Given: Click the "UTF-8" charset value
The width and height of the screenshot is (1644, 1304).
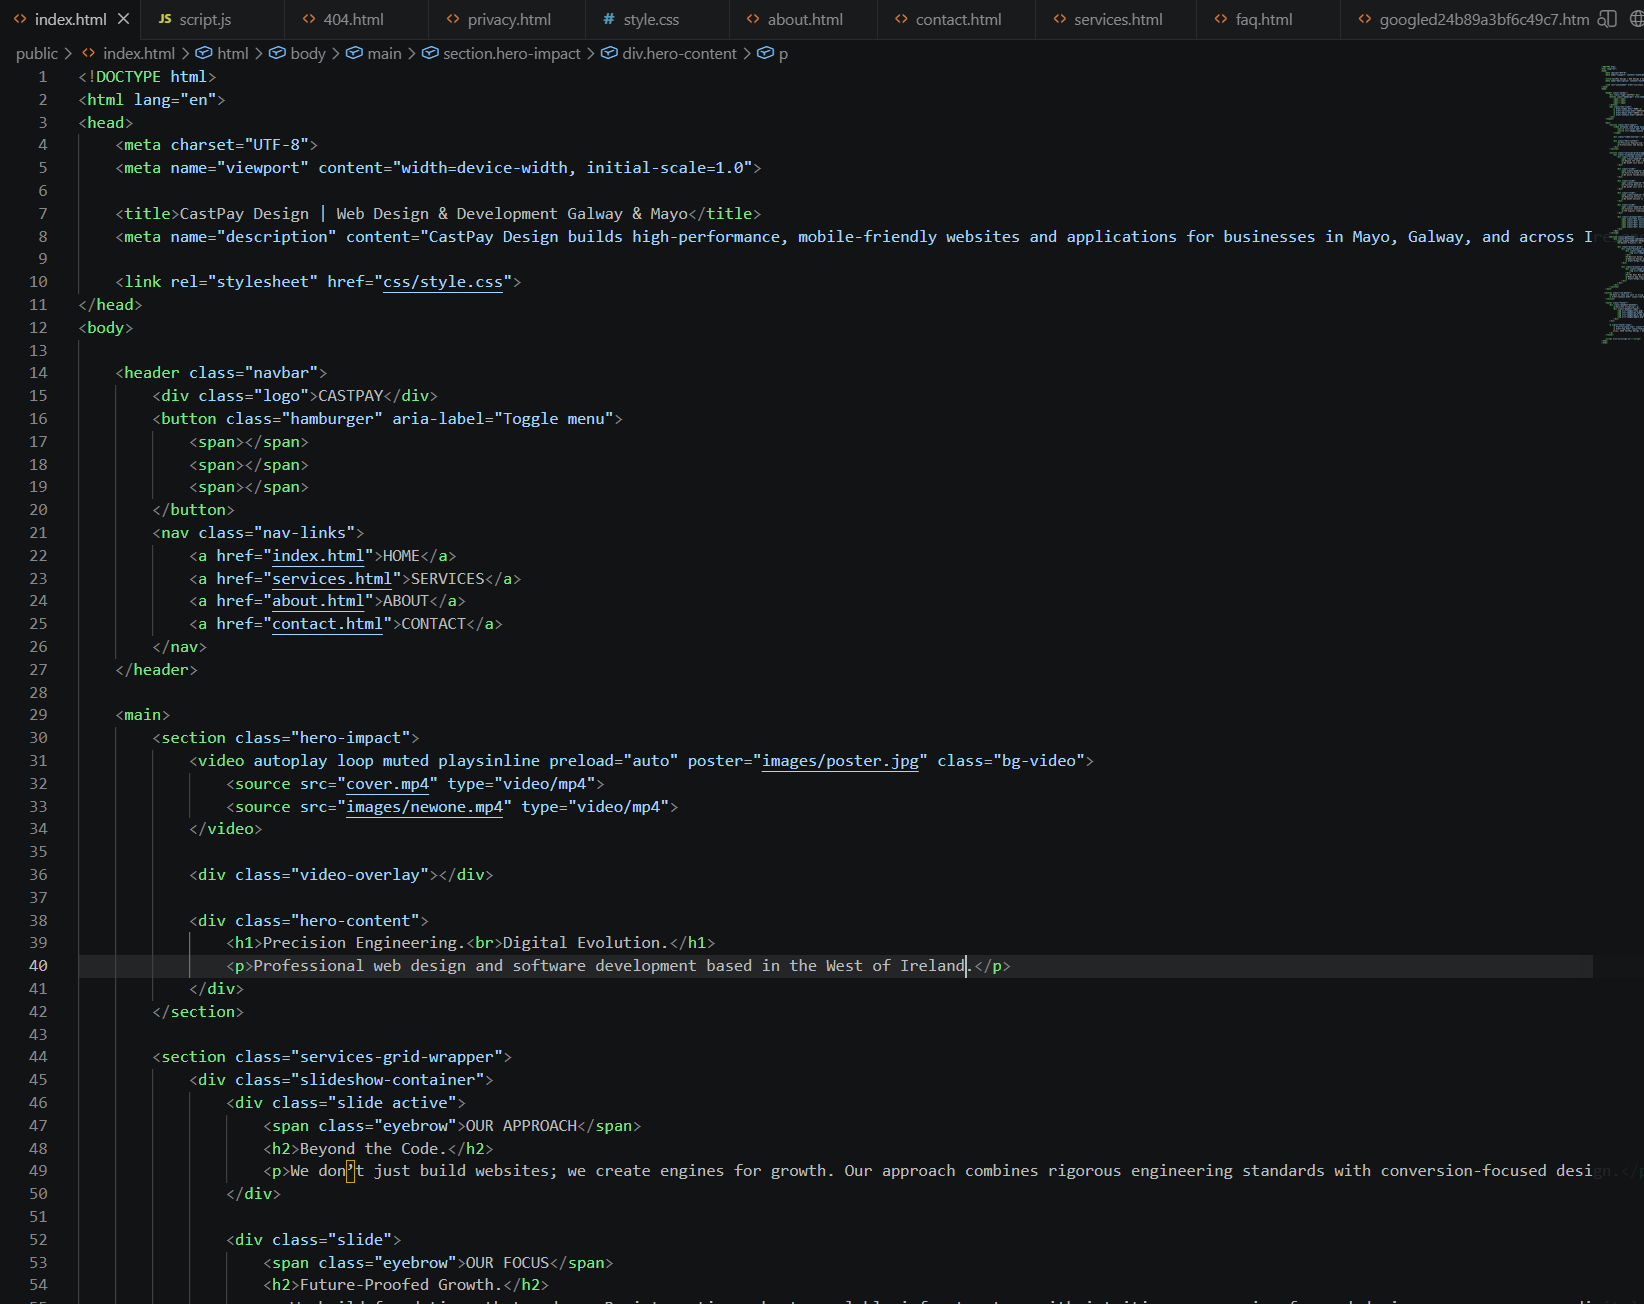Looking at the screenshot, I should pos(276,145).
